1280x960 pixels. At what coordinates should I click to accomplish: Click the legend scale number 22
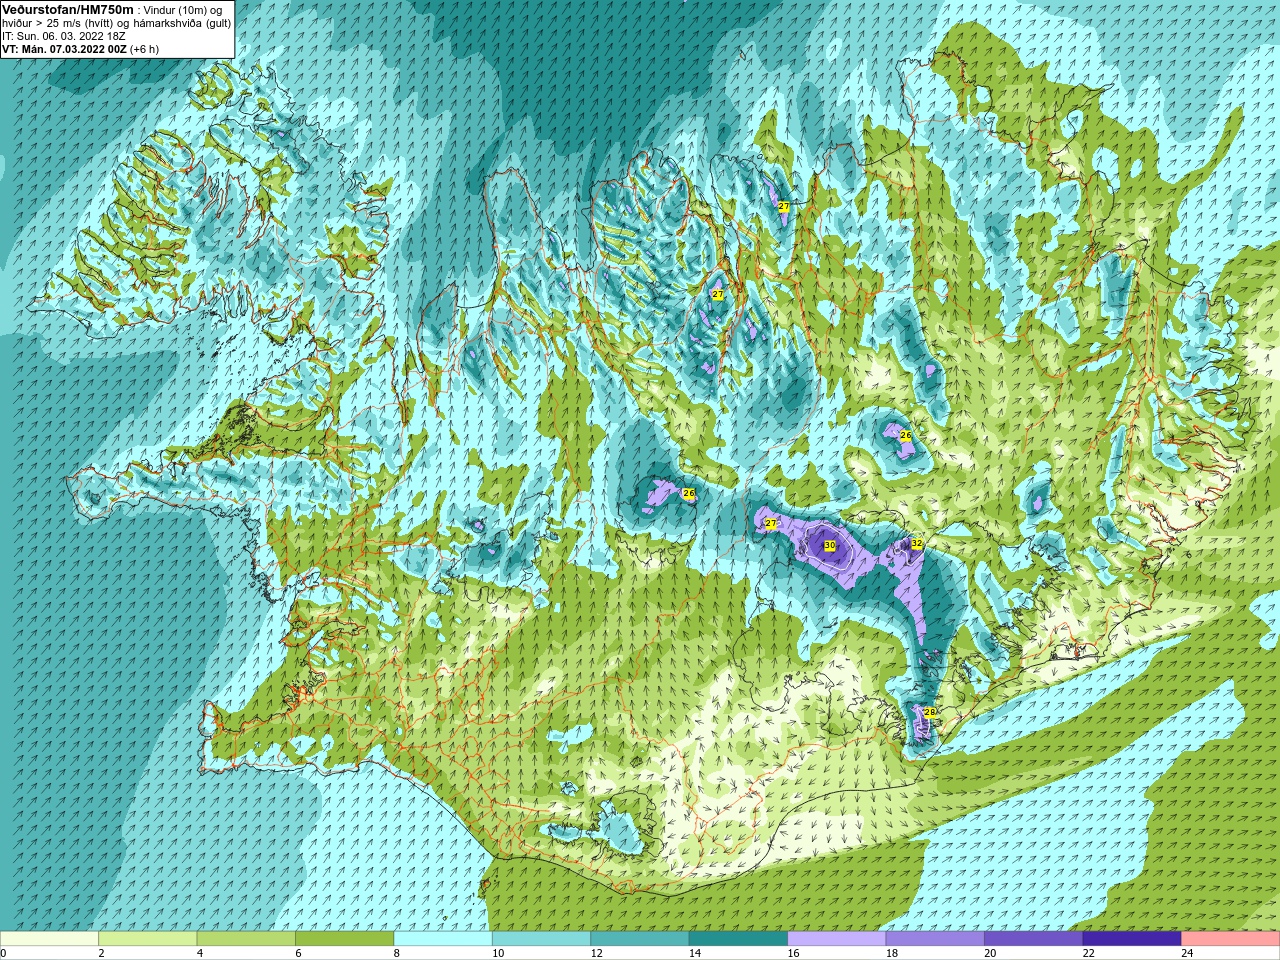pos(1089,953)
